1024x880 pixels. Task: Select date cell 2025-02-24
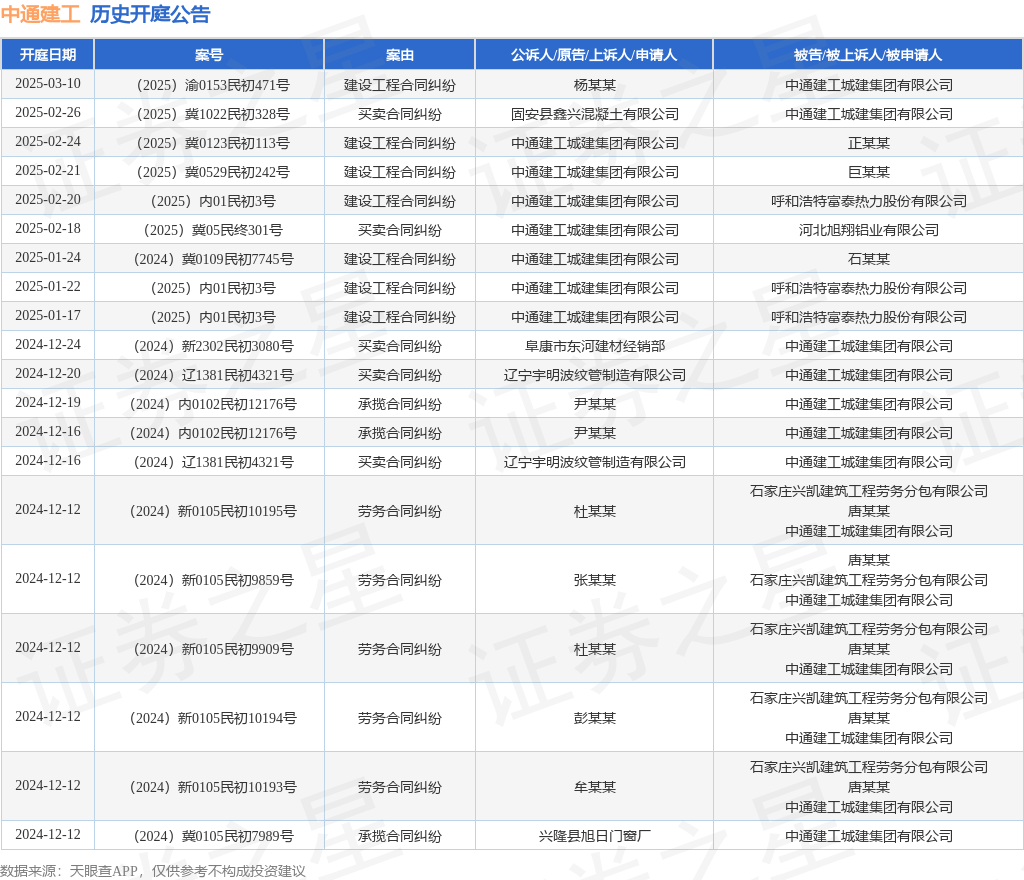(x=48, y=142)
